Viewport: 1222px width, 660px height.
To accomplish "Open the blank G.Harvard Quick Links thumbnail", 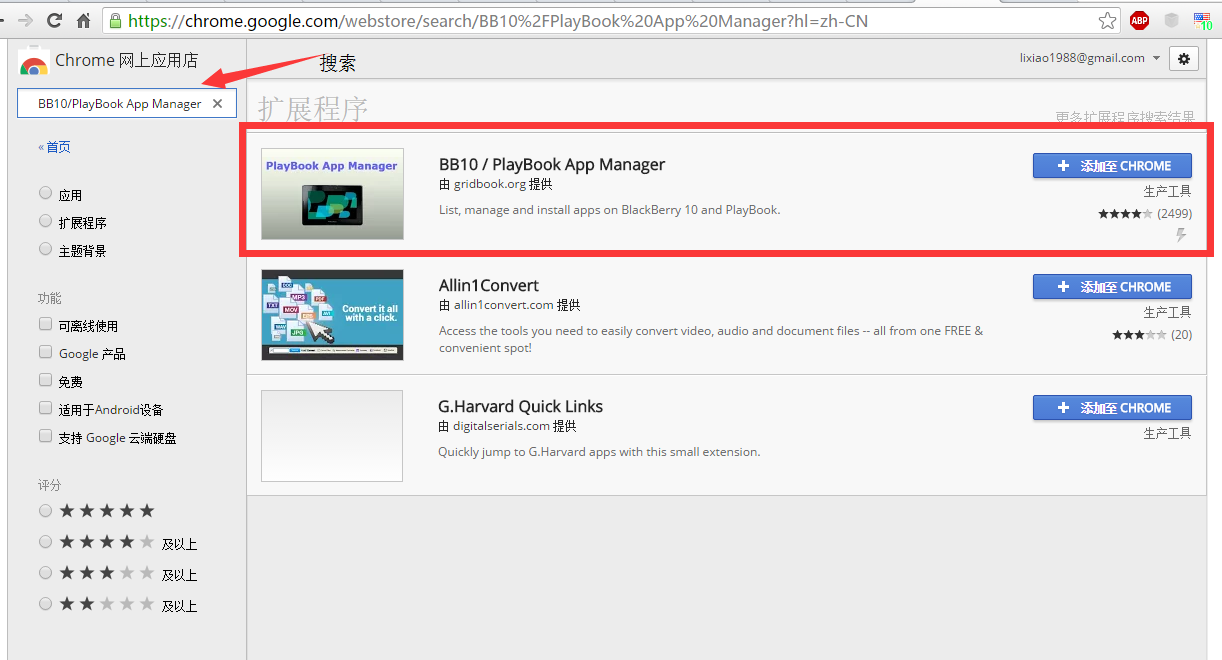I will coord(332,436).
